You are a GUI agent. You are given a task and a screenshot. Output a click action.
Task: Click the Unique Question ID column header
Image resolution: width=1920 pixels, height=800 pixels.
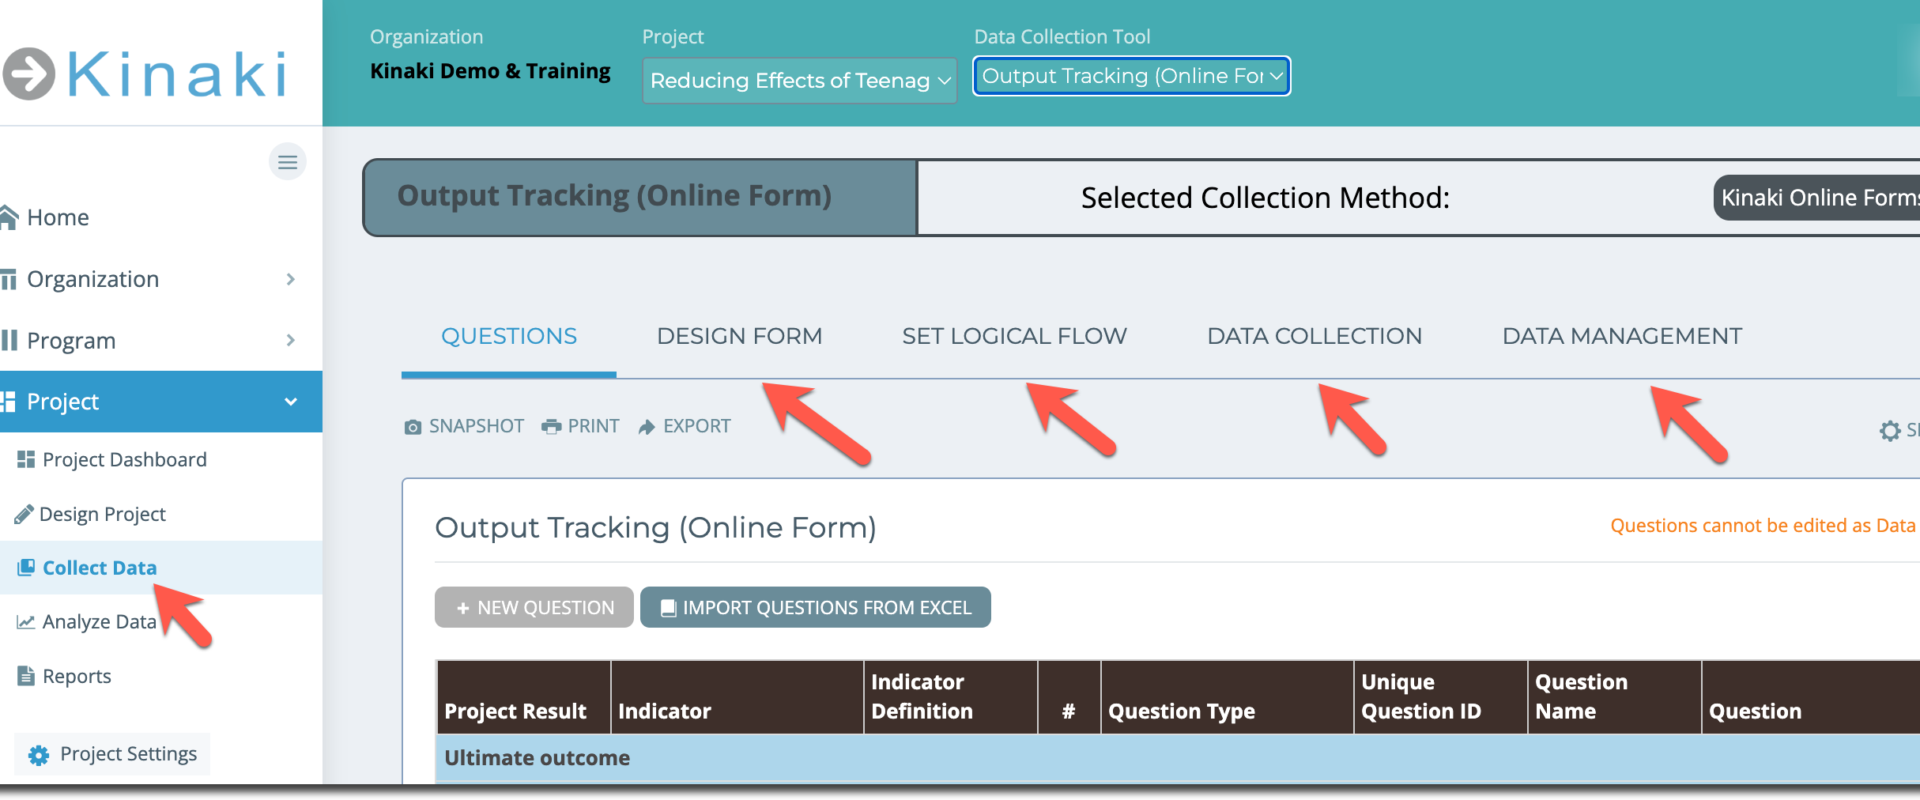click(1441, 697)
